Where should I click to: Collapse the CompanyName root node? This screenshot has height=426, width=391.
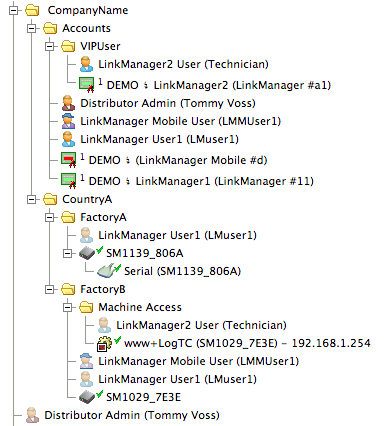pos(14,10)
